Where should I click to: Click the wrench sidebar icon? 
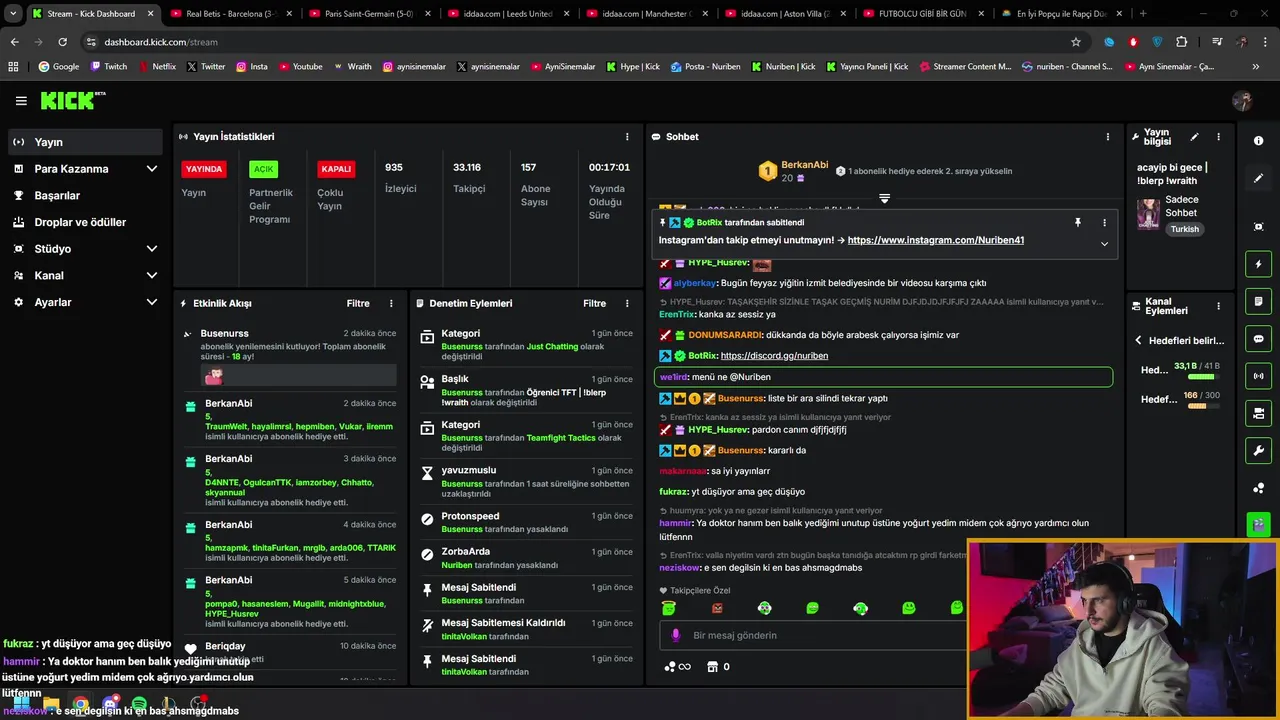1258,451
